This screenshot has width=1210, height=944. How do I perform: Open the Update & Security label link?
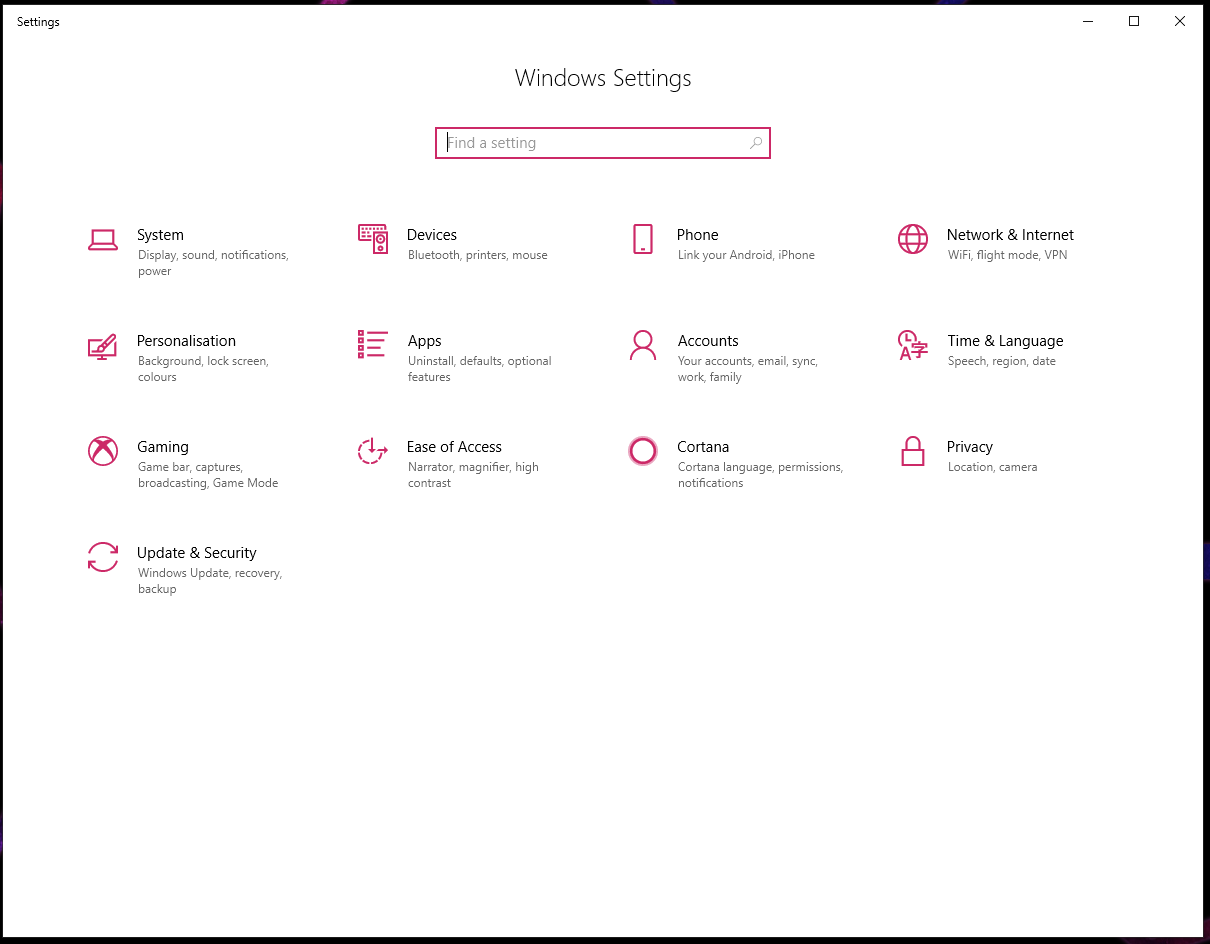(x=196, y=553)
